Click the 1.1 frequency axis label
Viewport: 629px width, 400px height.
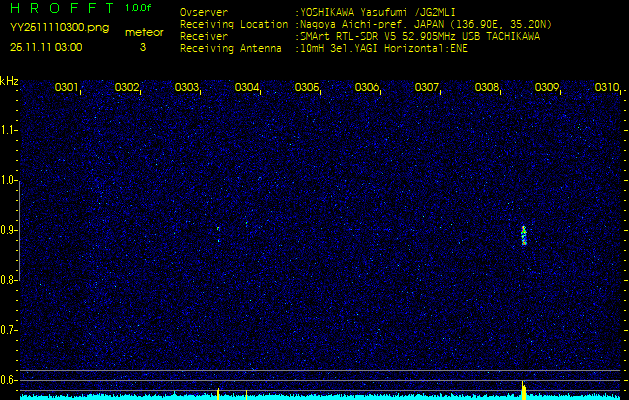8,130
